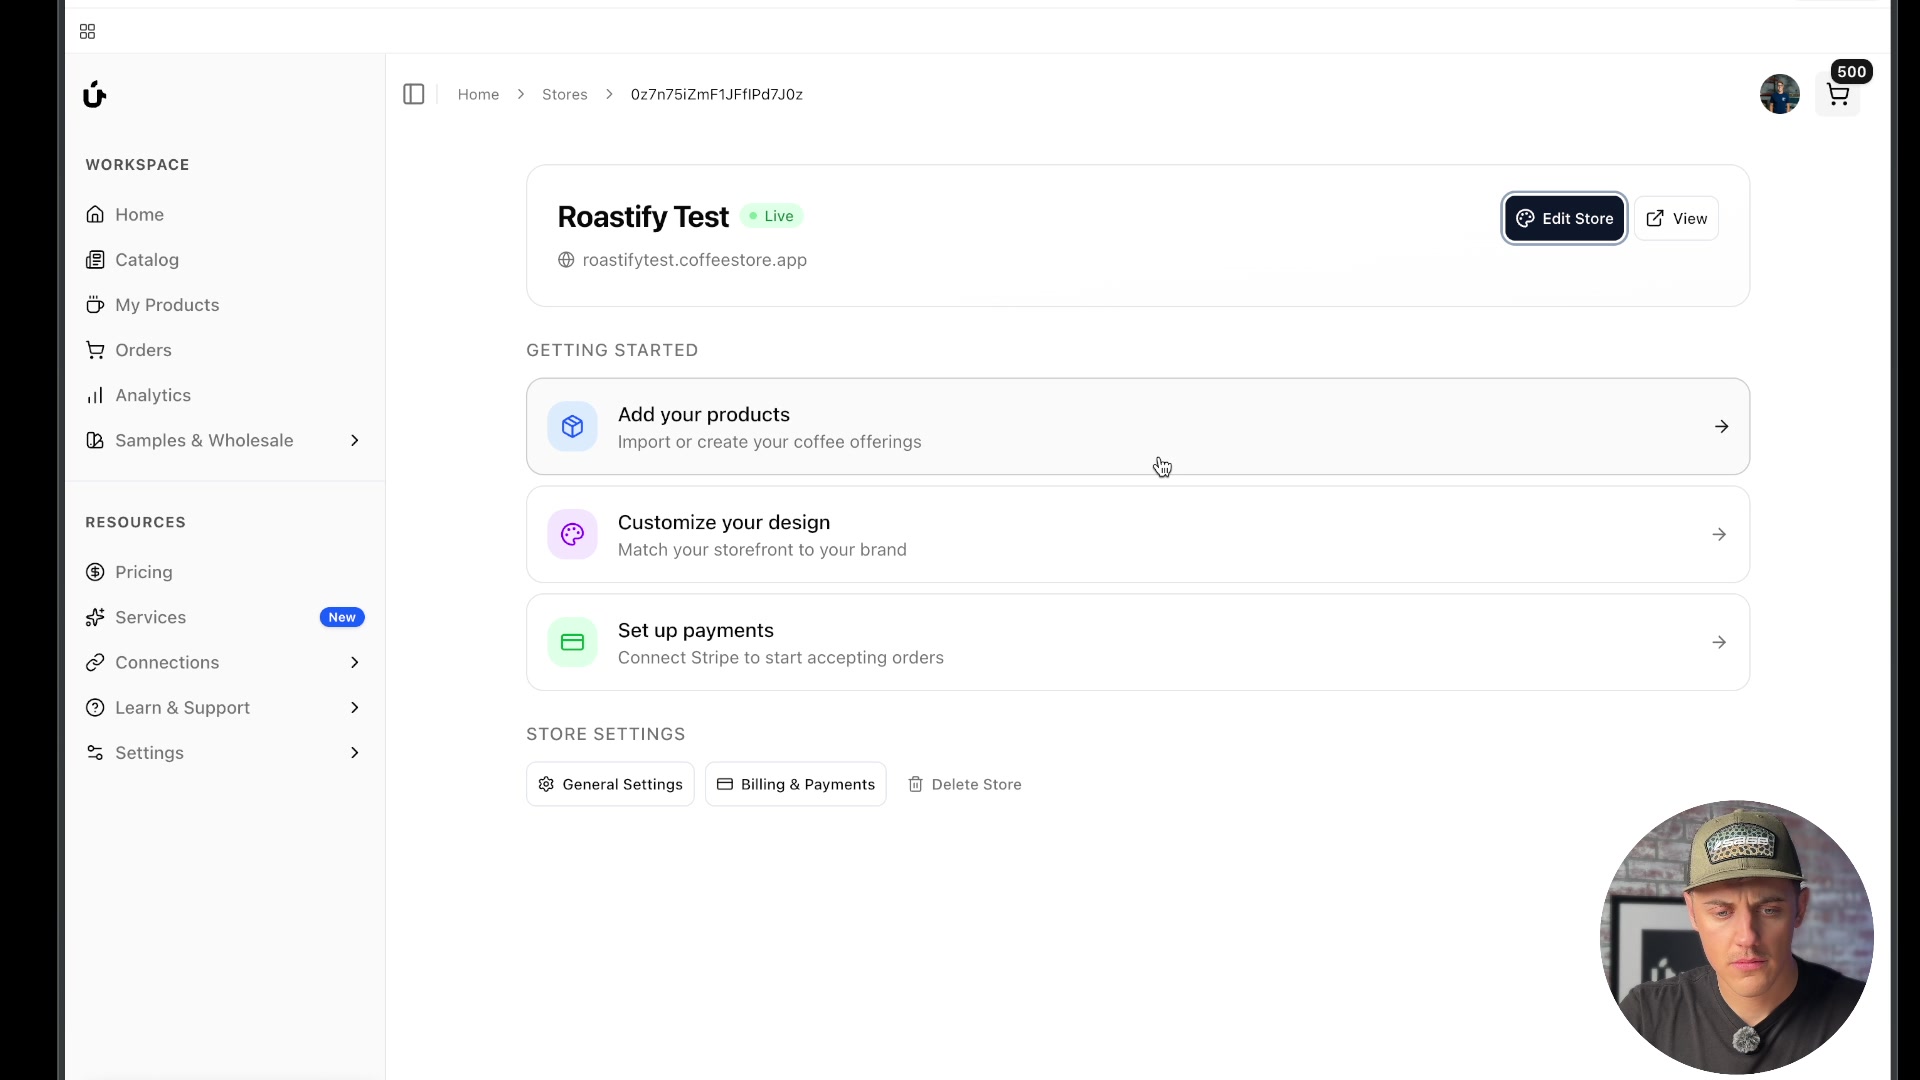The width and height of the screenshot is (1920, 1080).
Task: Expand the Settings submenu
Action: [x=354, y=753]
